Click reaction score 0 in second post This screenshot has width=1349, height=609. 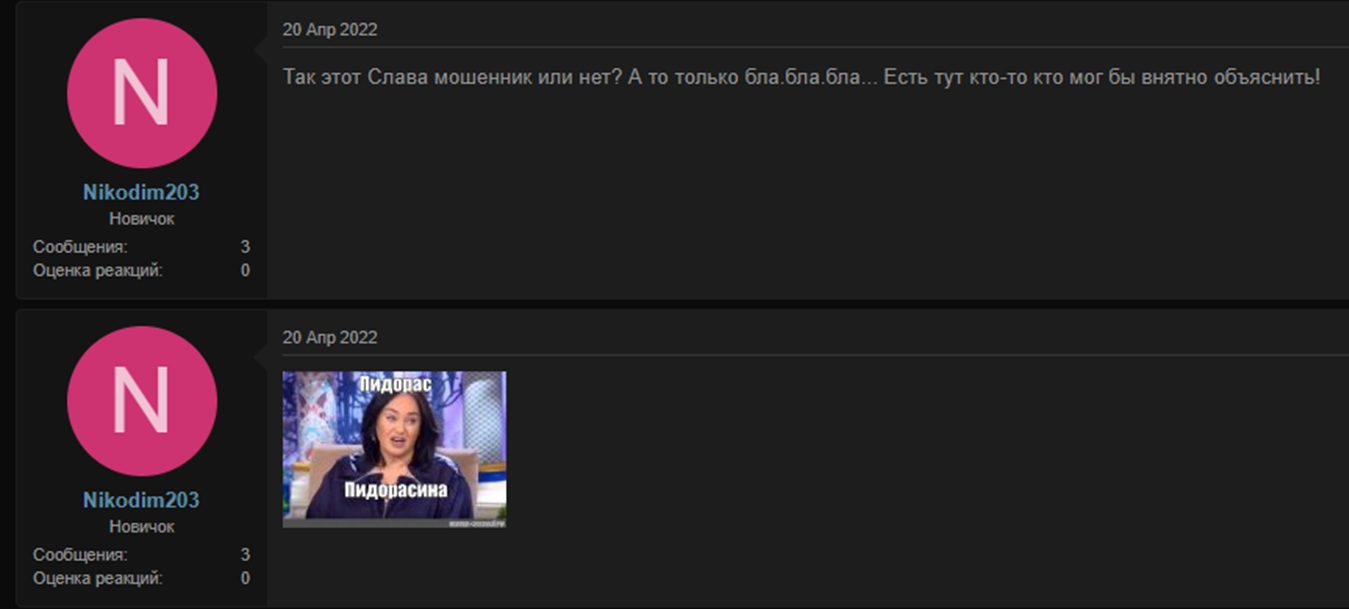[x=245, y=578]
